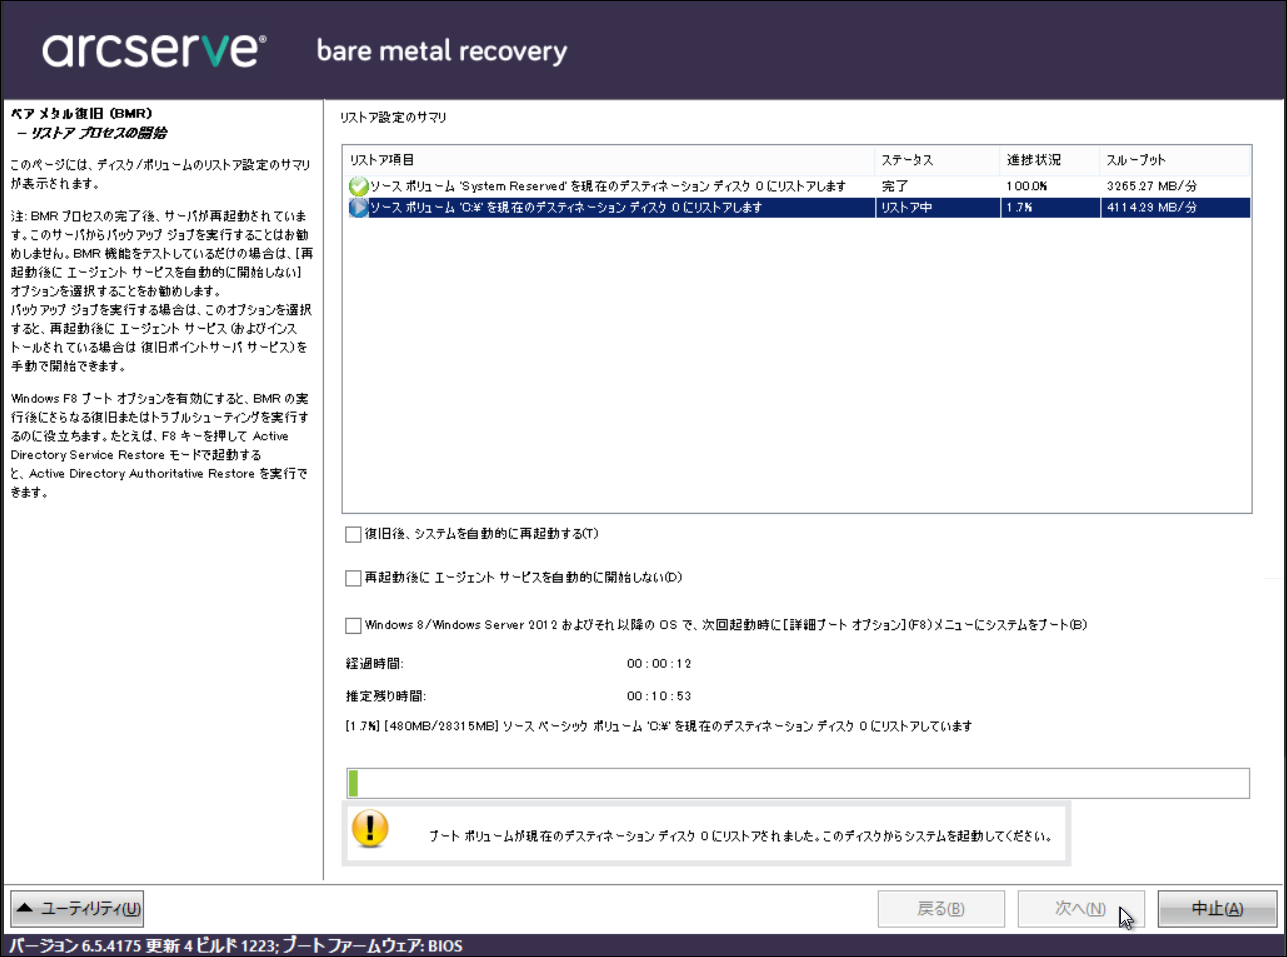Open the ユーティリティ(U) utilities menu

77,909
